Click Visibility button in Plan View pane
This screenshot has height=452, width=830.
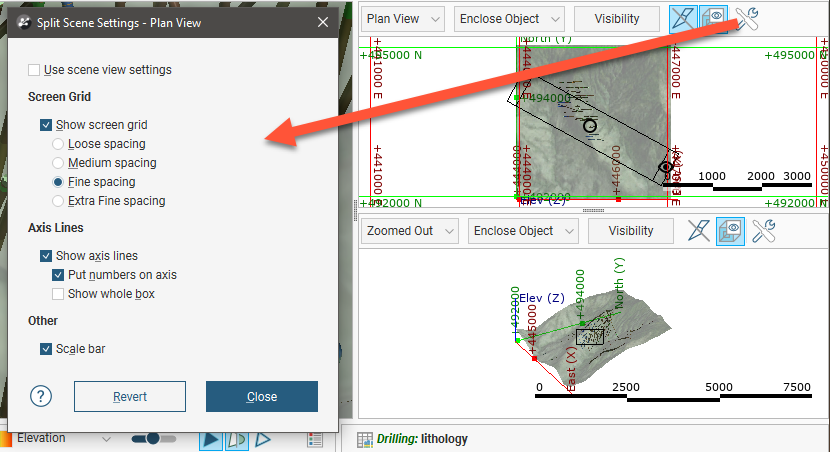point(617,19)
